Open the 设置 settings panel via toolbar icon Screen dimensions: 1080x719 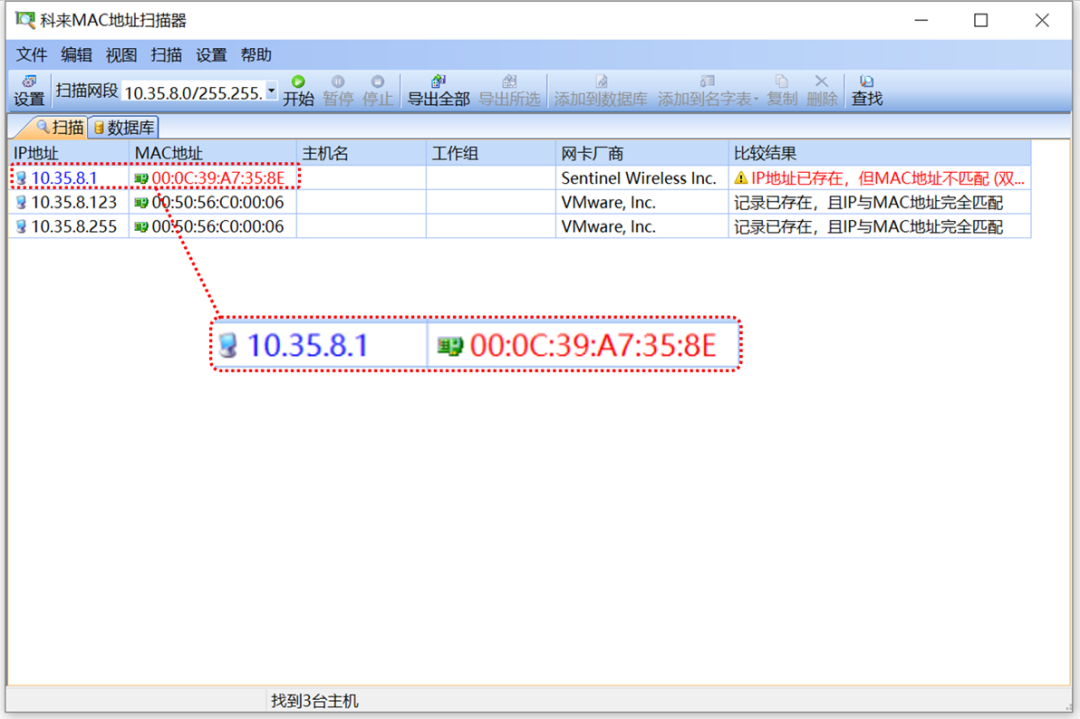point(29,90)
